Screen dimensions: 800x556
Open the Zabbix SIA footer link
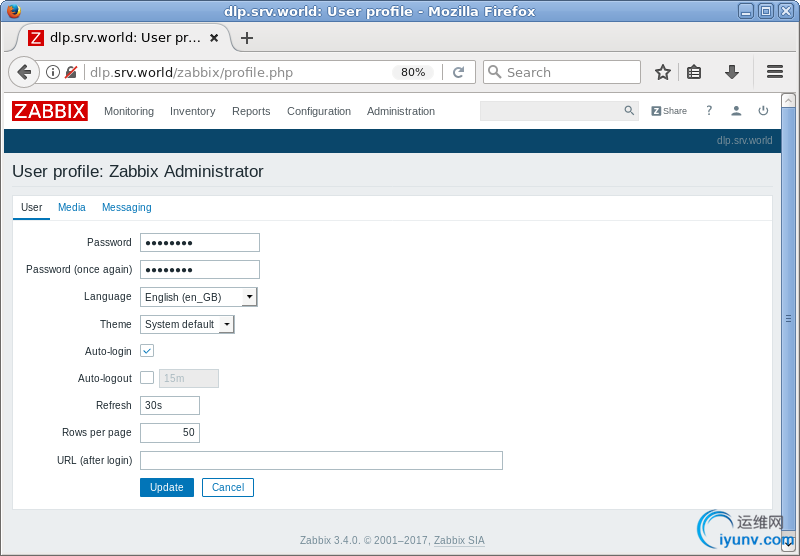point(459,540)
